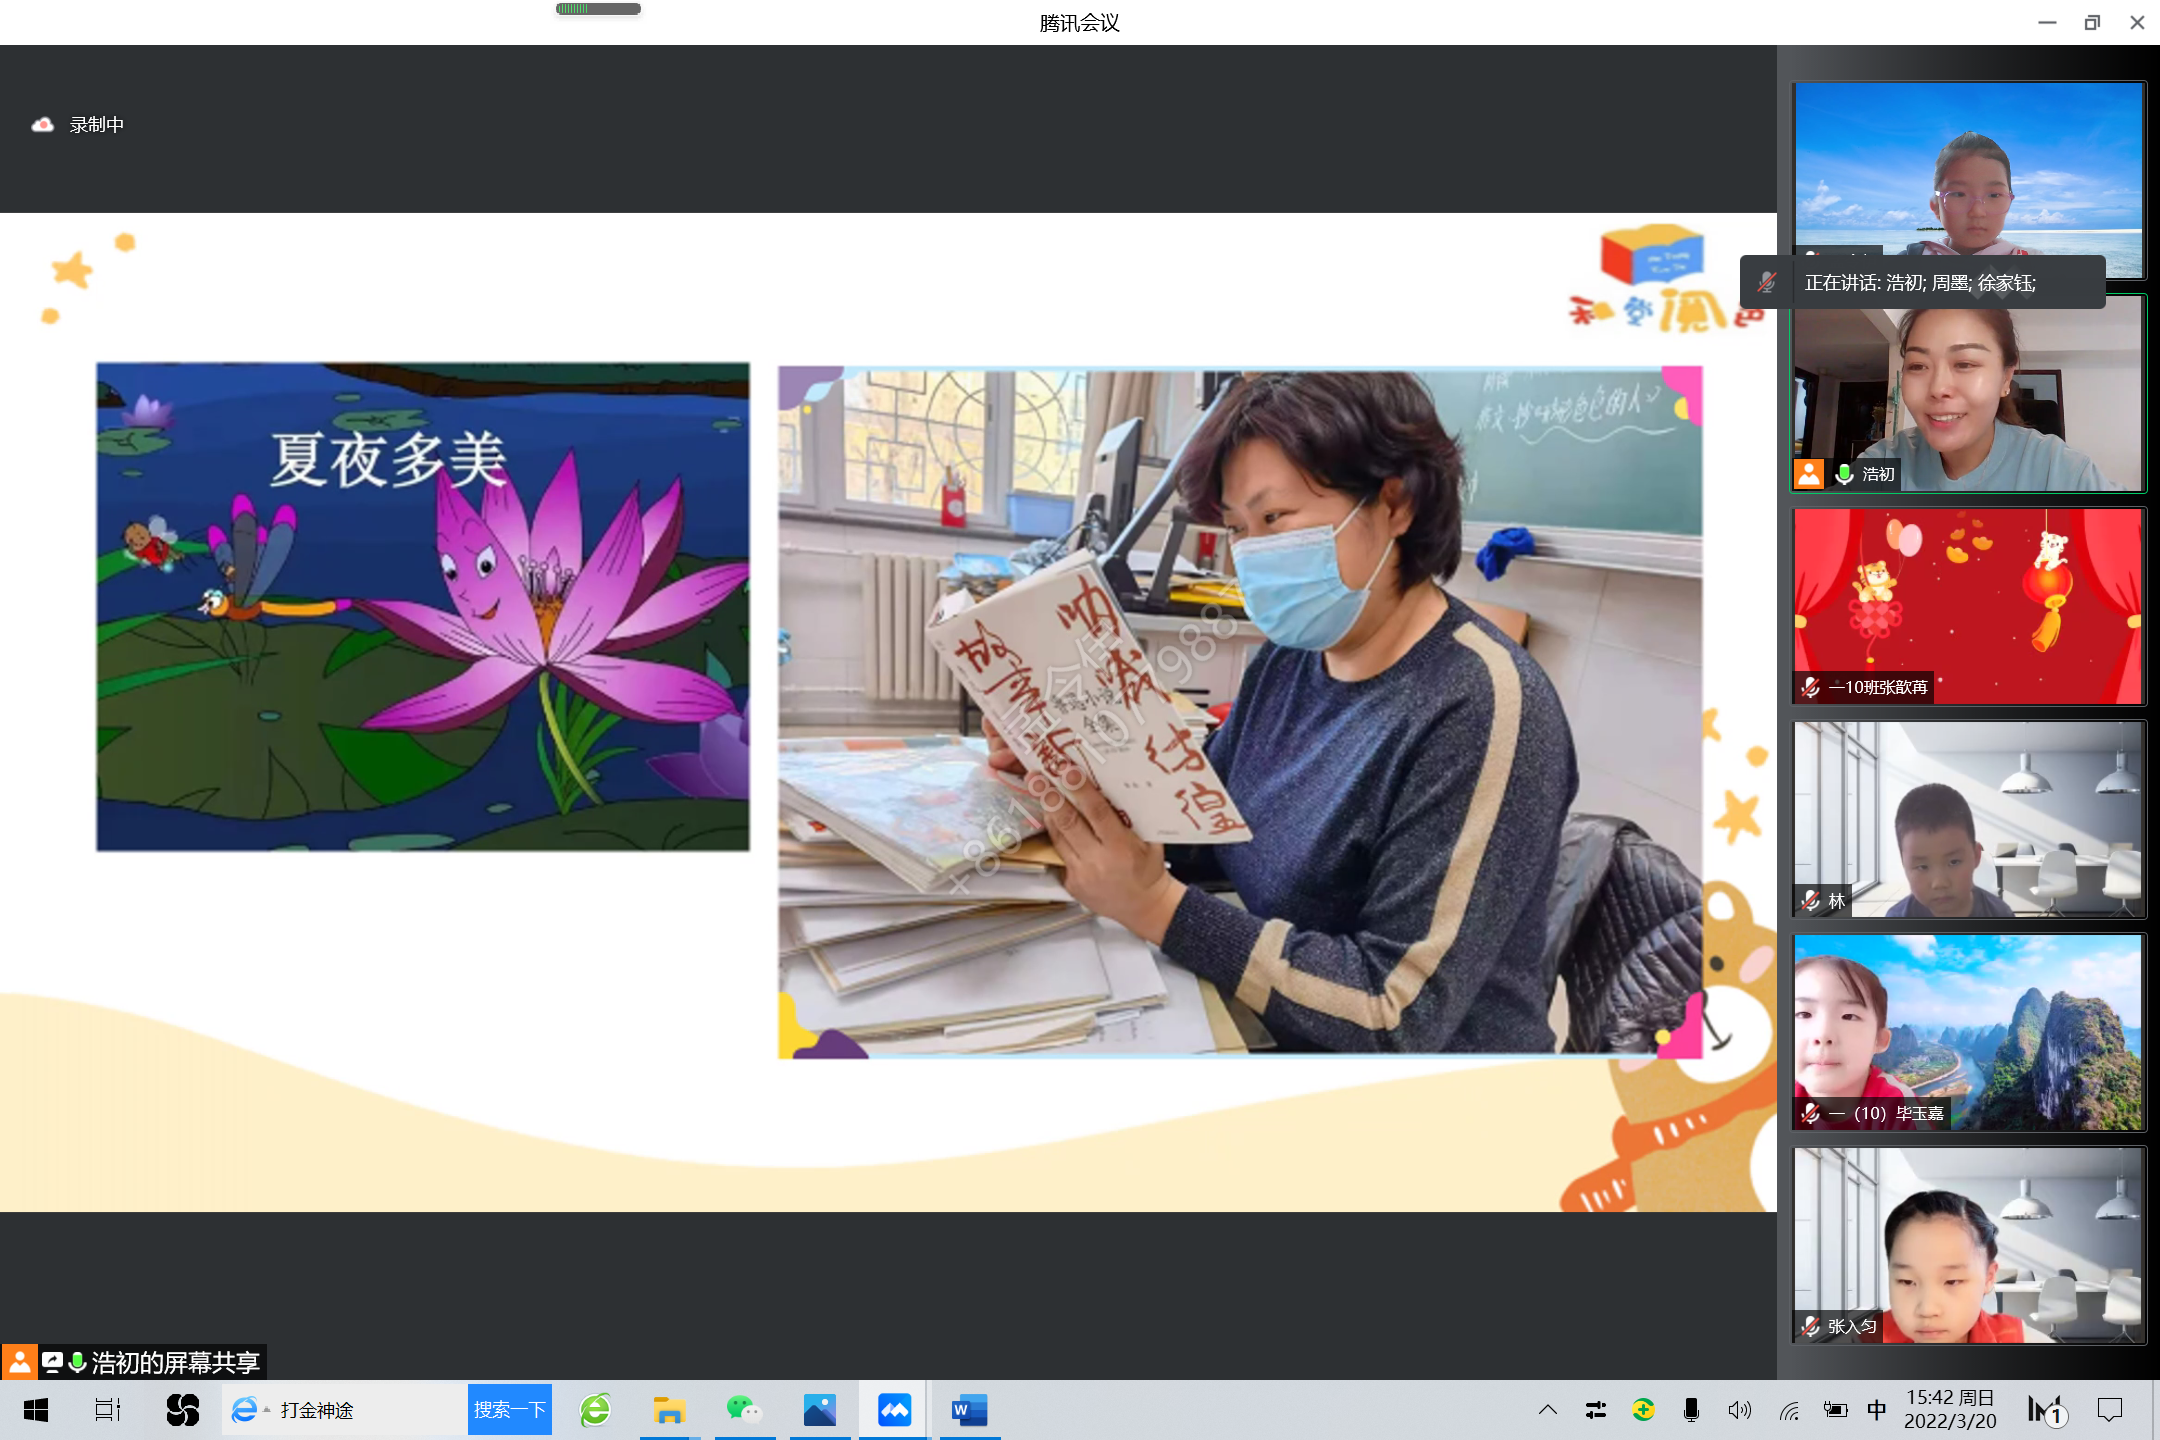
Task: Select the top girl participant video thumbnail
Action: (1969, 180)
